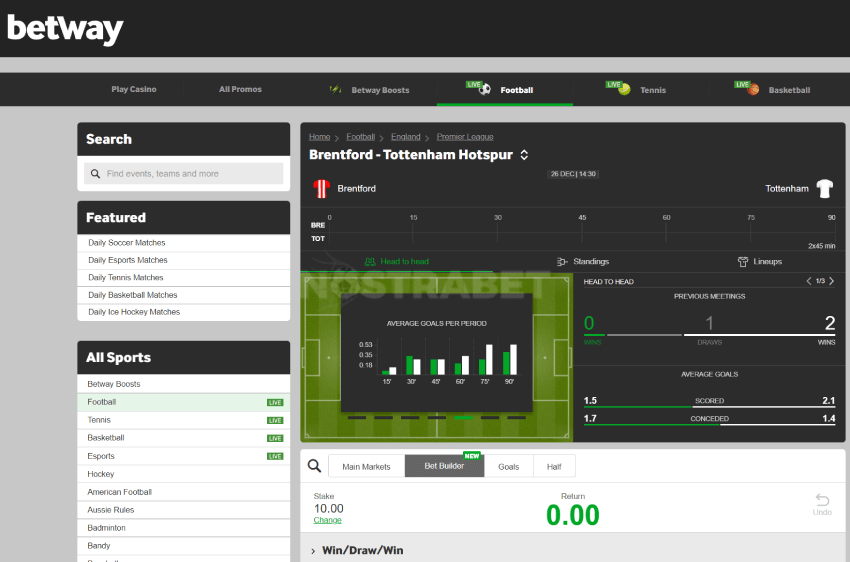Select the Goals tab

[x=508, y=467]
